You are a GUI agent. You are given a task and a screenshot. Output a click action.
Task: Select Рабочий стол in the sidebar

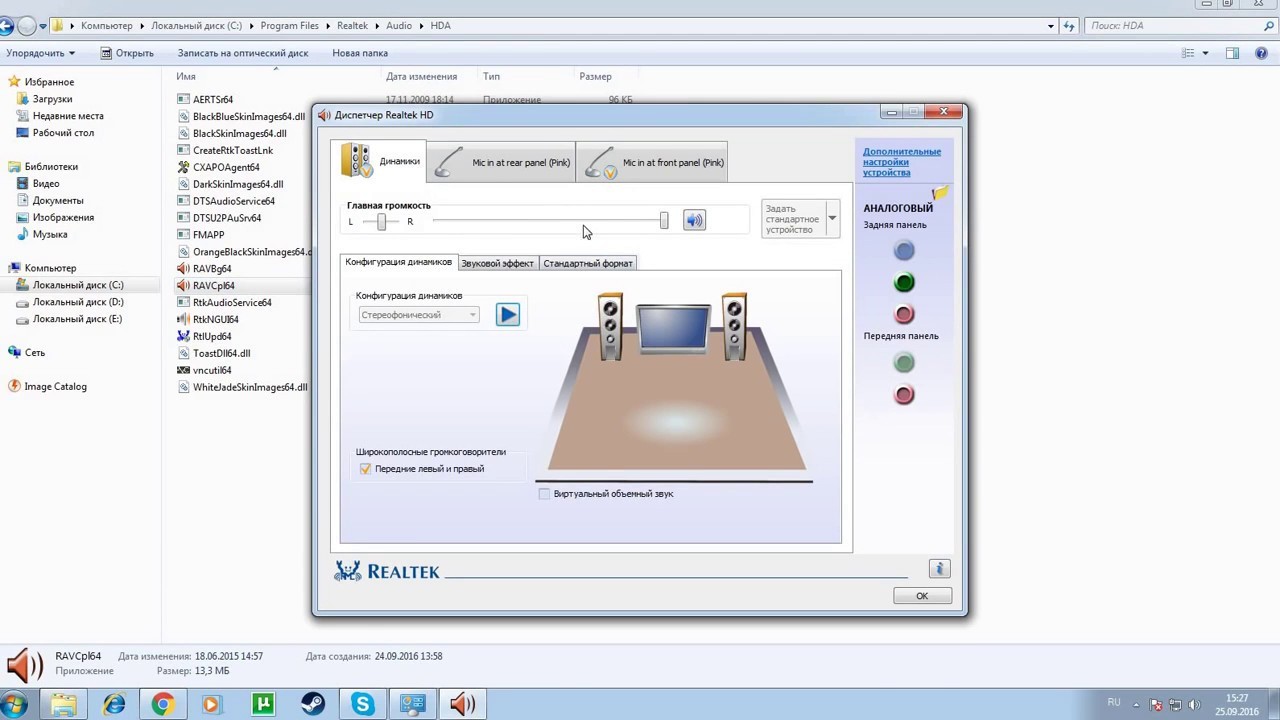pyautogui.click(x=63, y=132)
